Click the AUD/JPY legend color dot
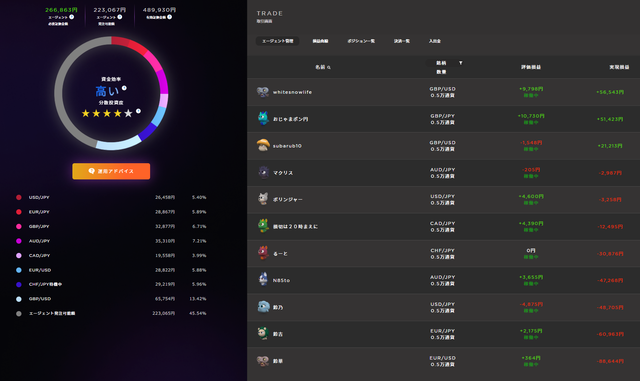640x381 pixels. 19,241
